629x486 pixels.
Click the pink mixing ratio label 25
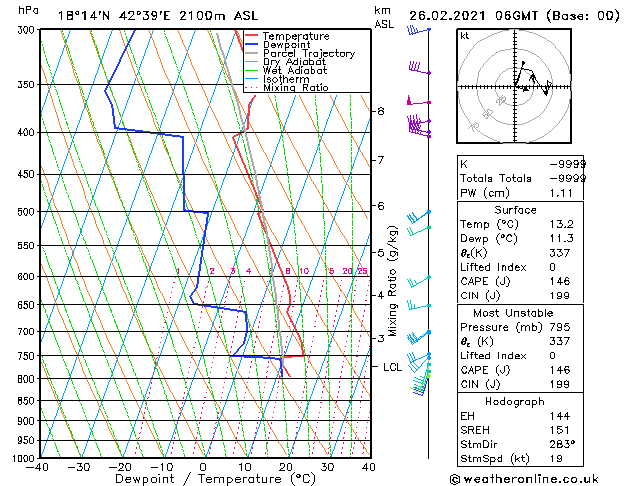pyautogui.click(x=362, y=271)
